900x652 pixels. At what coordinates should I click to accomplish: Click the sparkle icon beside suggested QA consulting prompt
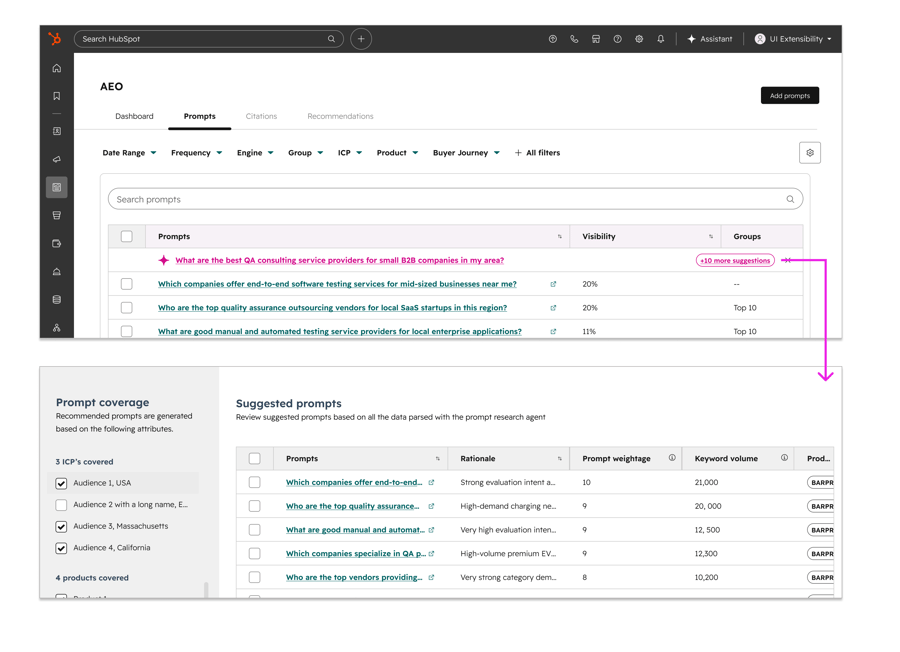(164, 260)
